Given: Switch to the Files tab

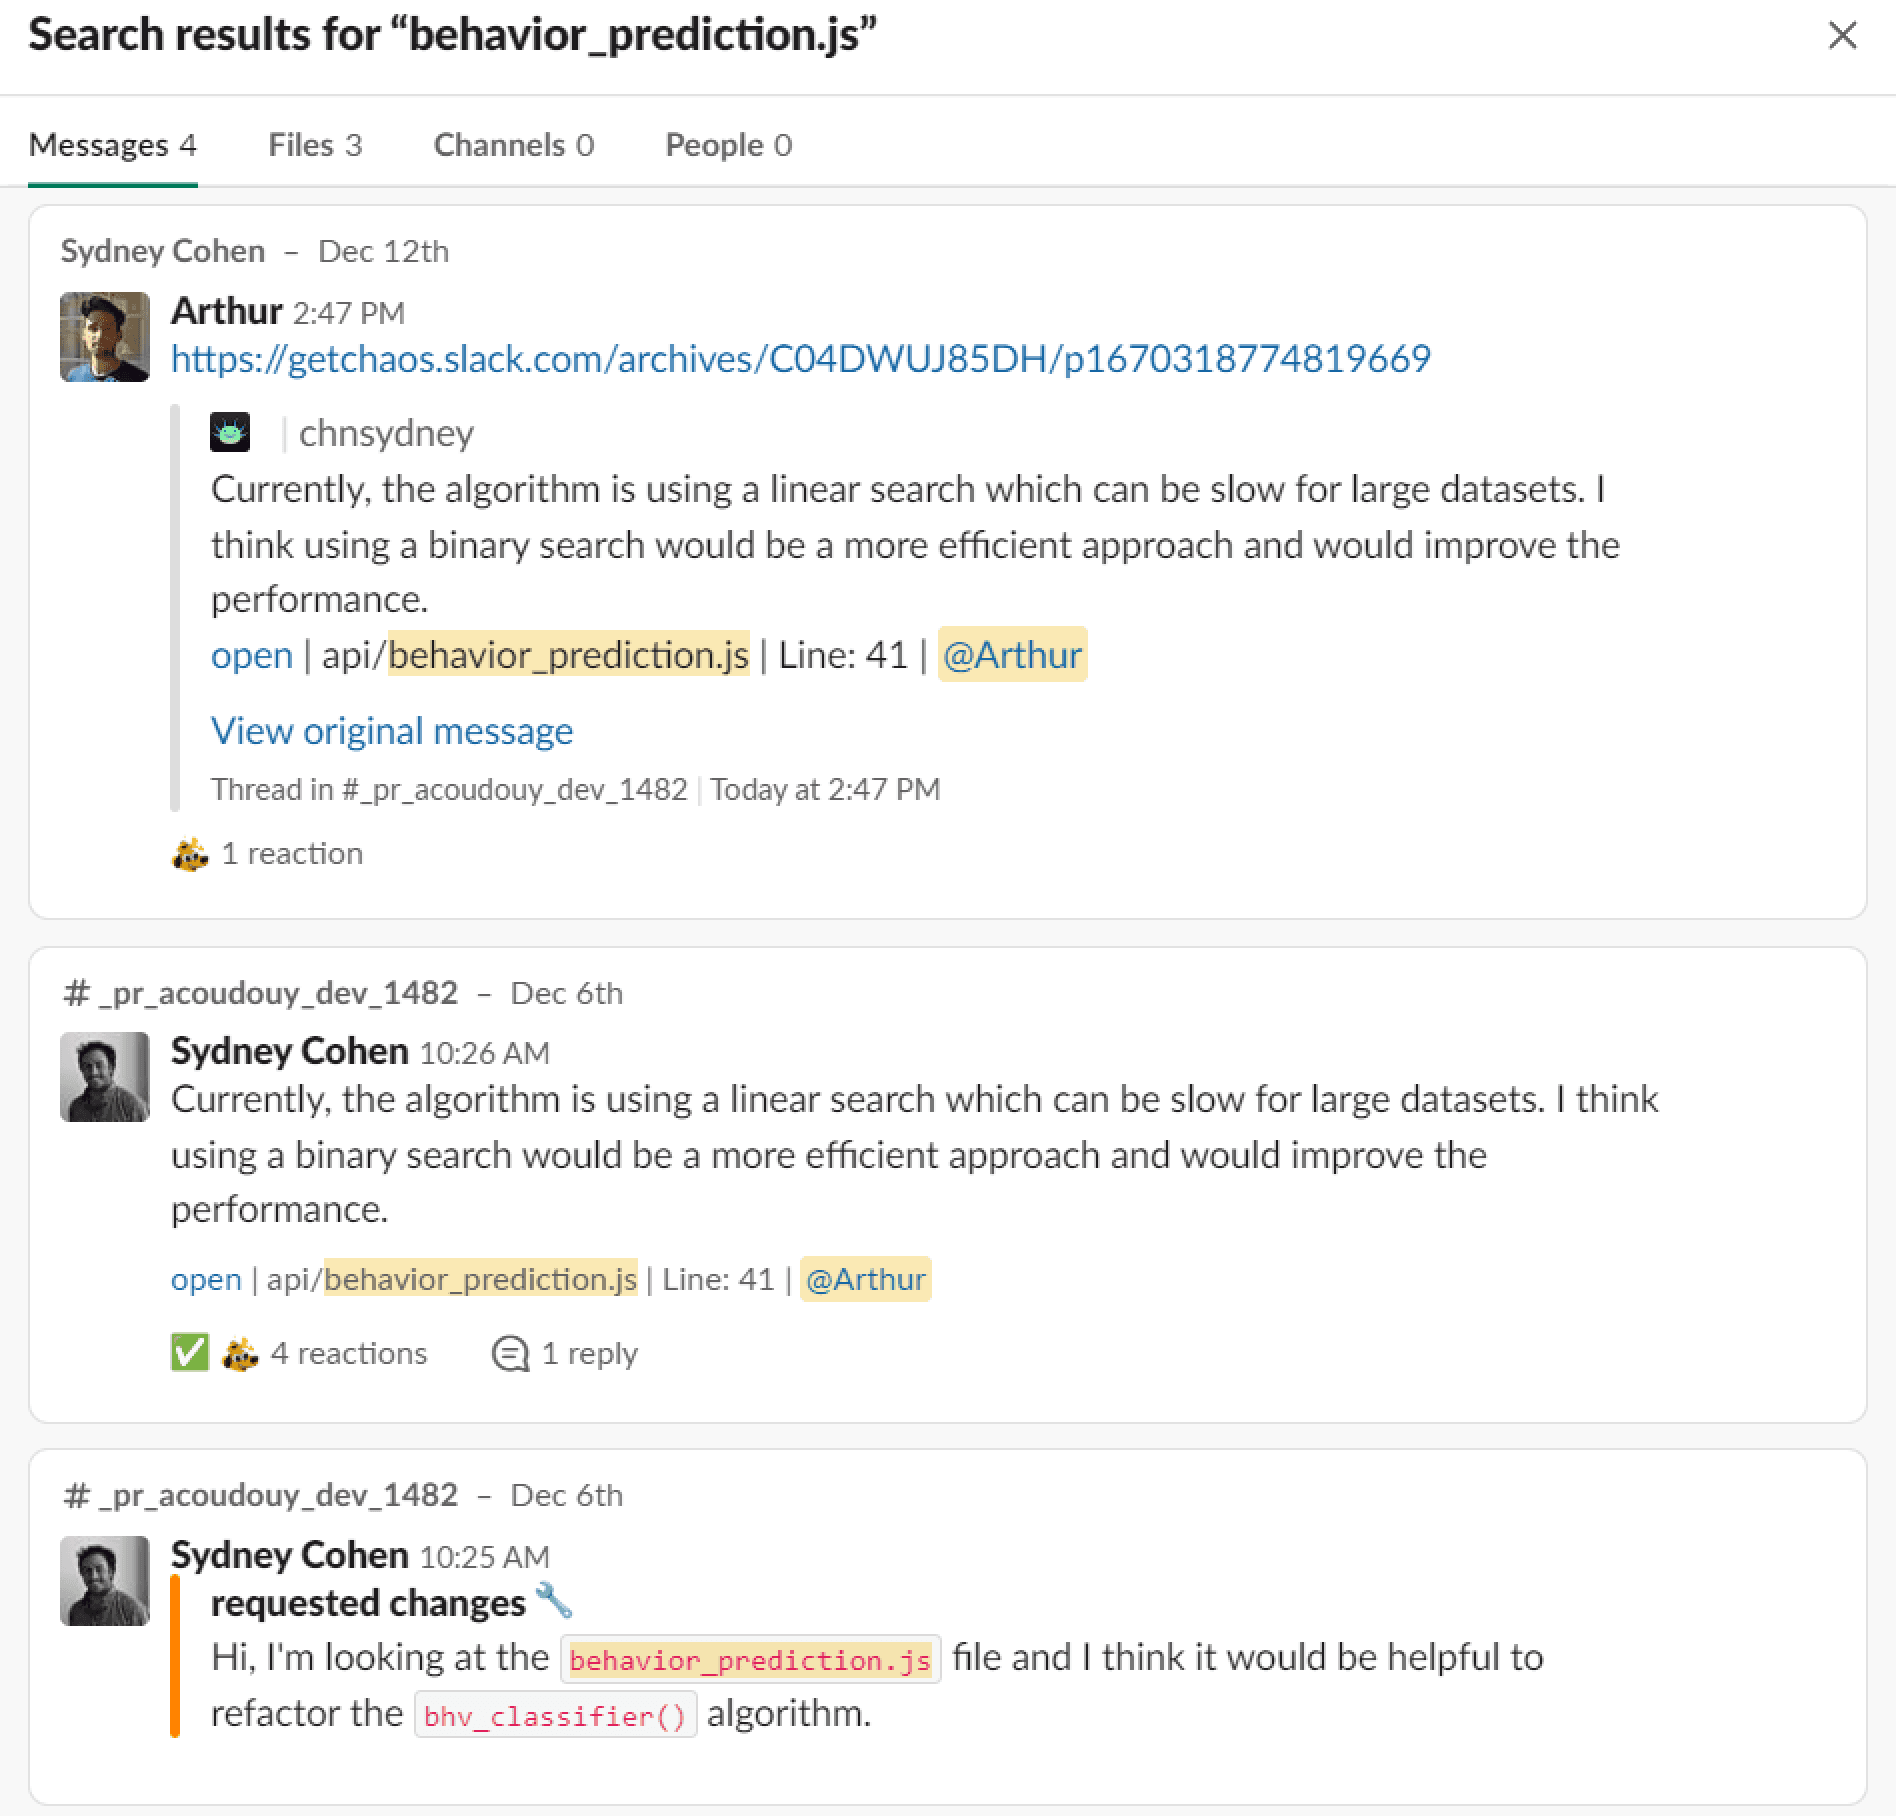Looking at the screenshot, I should (x=314, y=145).
